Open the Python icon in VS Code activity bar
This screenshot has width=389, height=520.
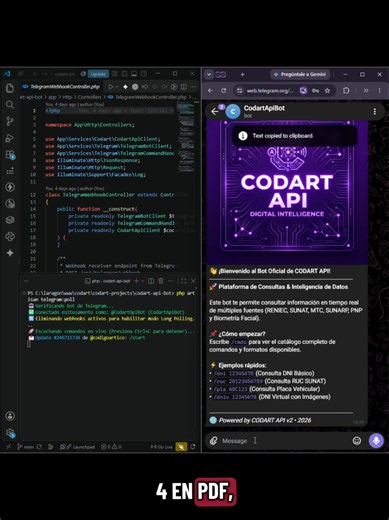10,237
